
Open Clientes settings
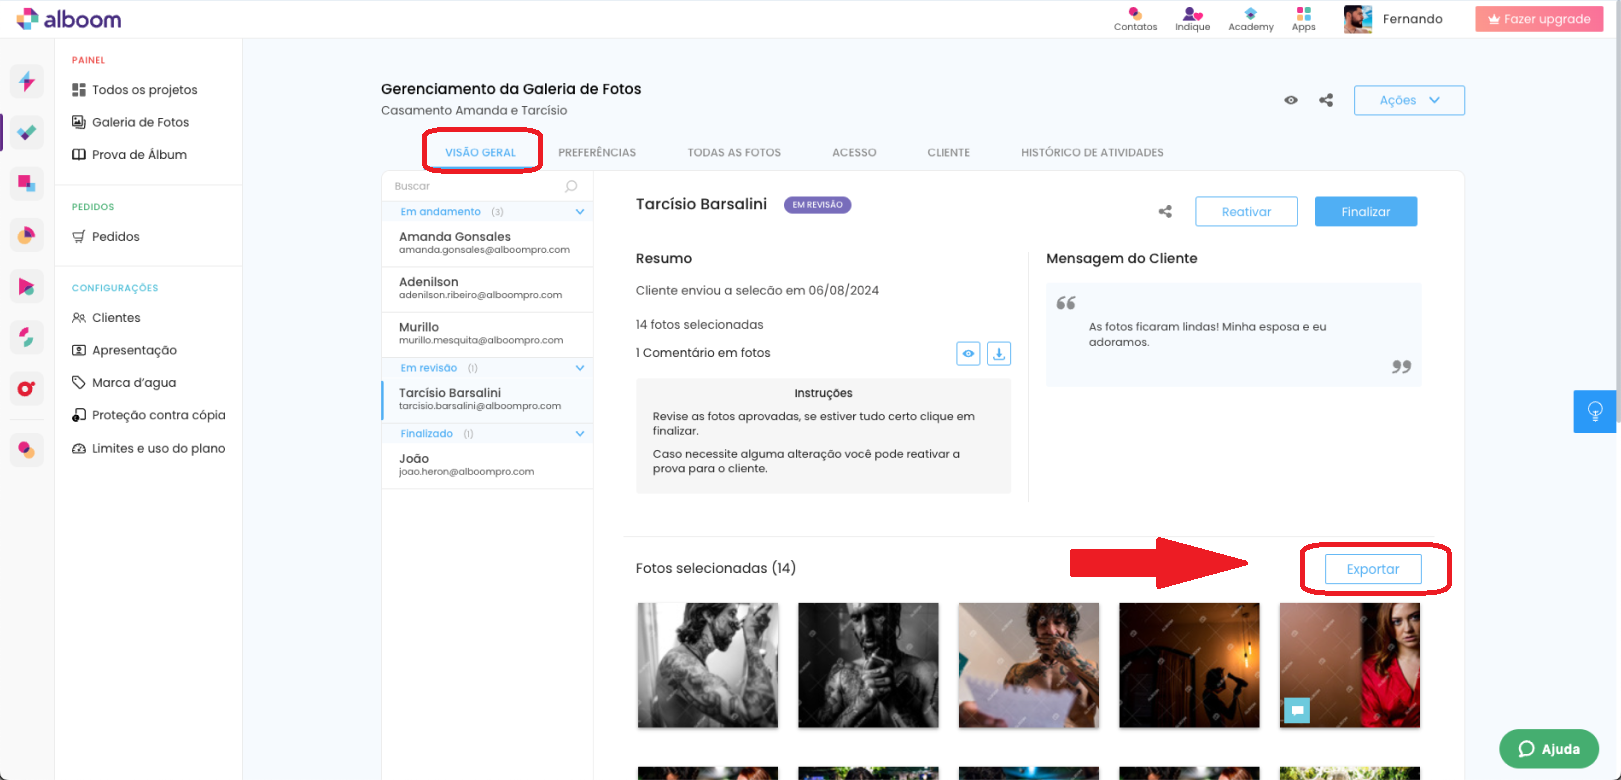click(106, 318)
